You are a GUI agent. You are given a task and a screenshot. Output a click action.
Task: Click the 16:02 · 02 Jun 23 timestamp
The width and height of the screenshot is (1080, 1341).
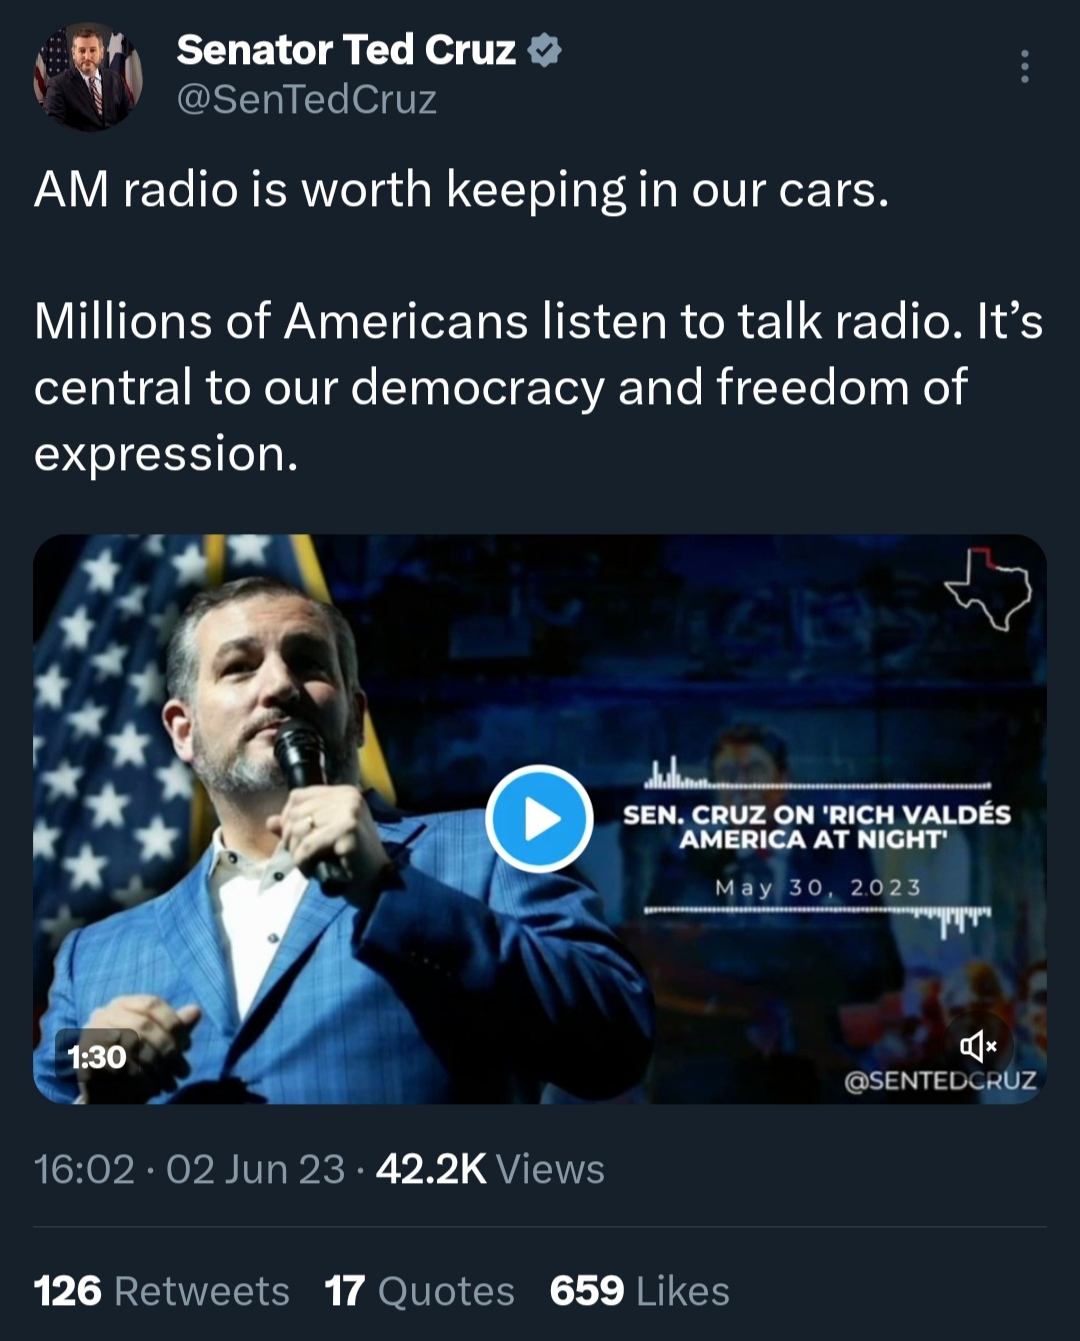(189, 1169)
